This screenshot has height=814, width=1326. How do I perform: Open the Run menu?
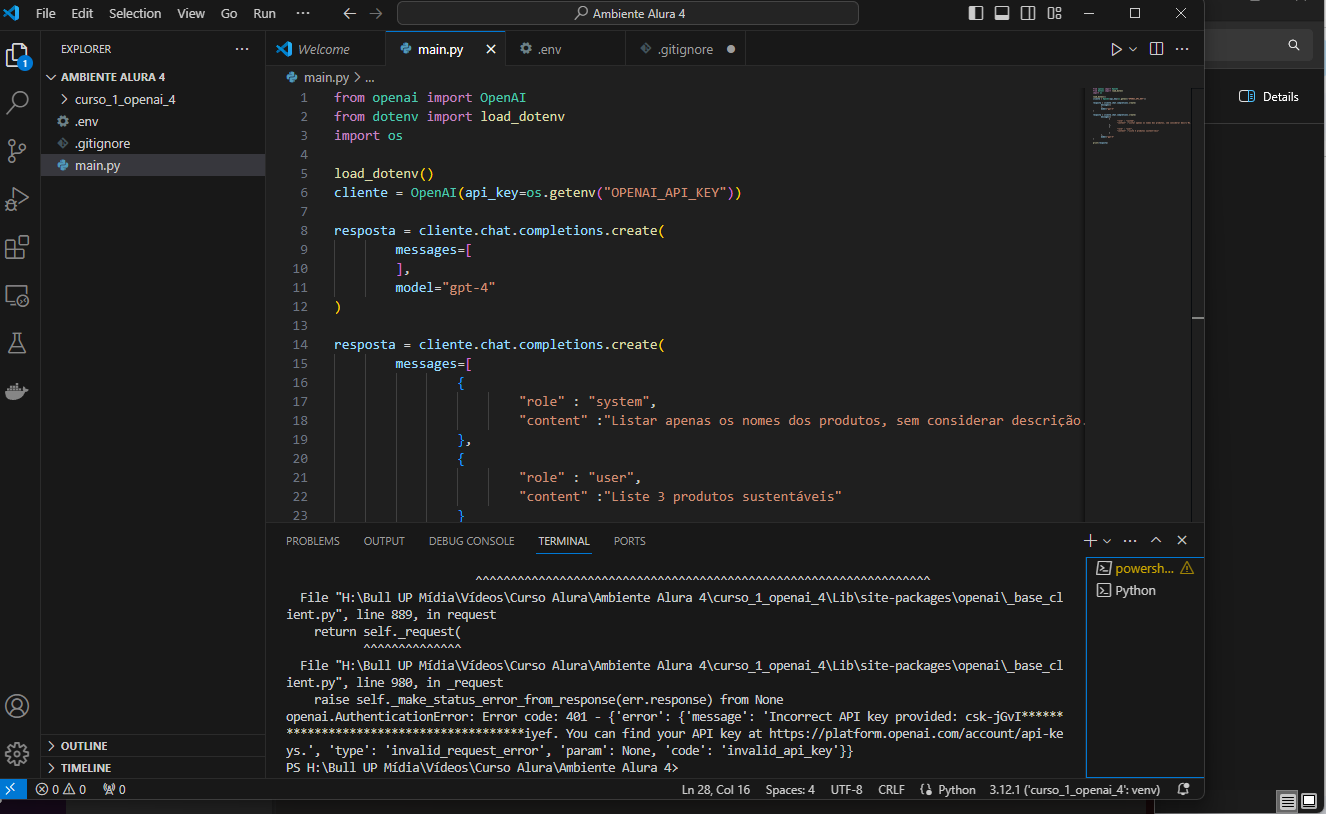click(265, 14)
